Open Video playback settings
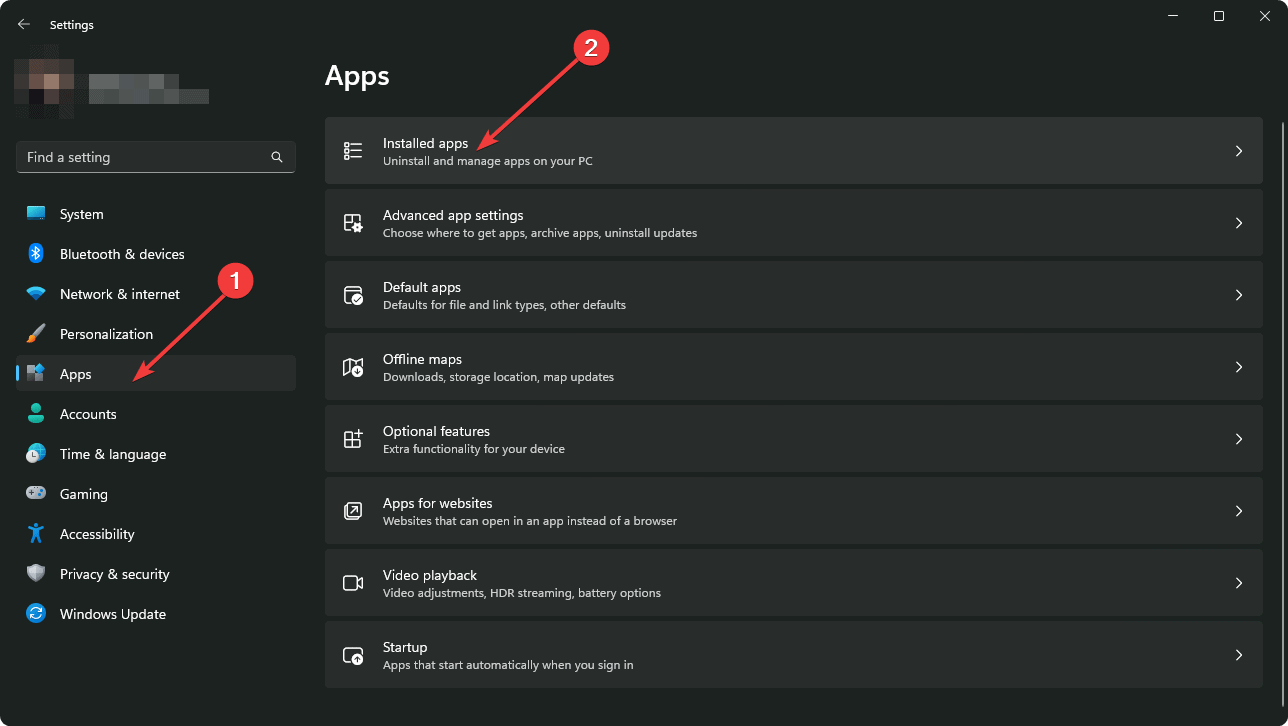 click(x=794, y=583)
